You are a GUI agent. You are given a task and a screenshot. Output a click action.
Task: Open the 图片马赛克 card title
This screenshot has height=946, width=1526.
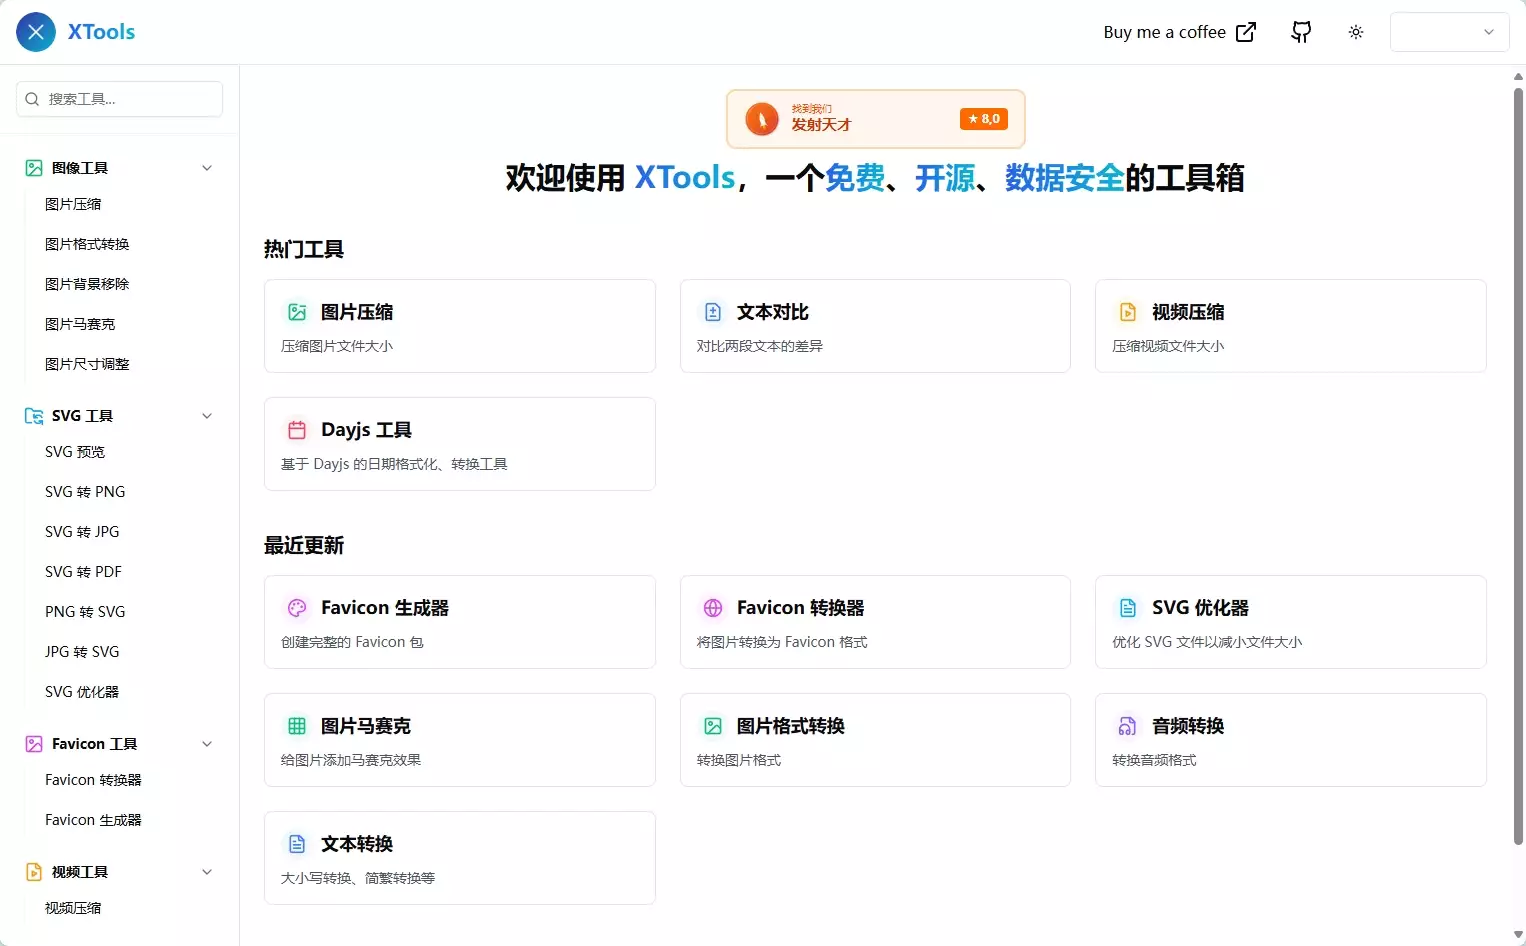[366, 726]
